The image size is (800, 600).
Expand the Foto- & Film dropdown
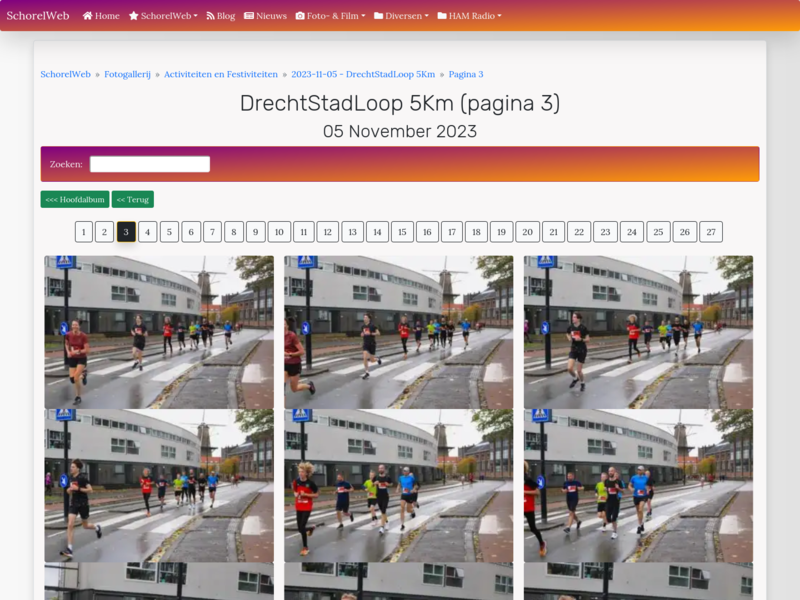click(331, 16)
